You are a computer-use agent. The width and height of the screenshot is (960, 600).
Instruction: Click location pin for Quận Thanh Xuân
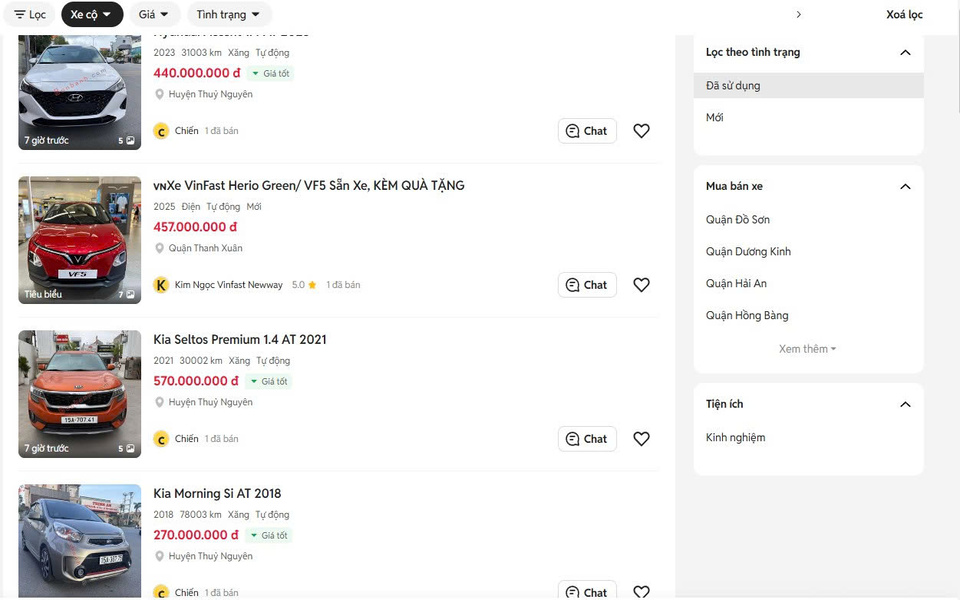tap(159, 248)
